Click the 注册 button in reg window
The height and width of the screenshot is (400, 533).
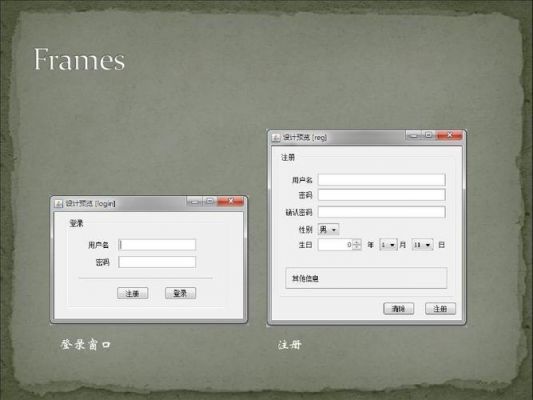441,309
